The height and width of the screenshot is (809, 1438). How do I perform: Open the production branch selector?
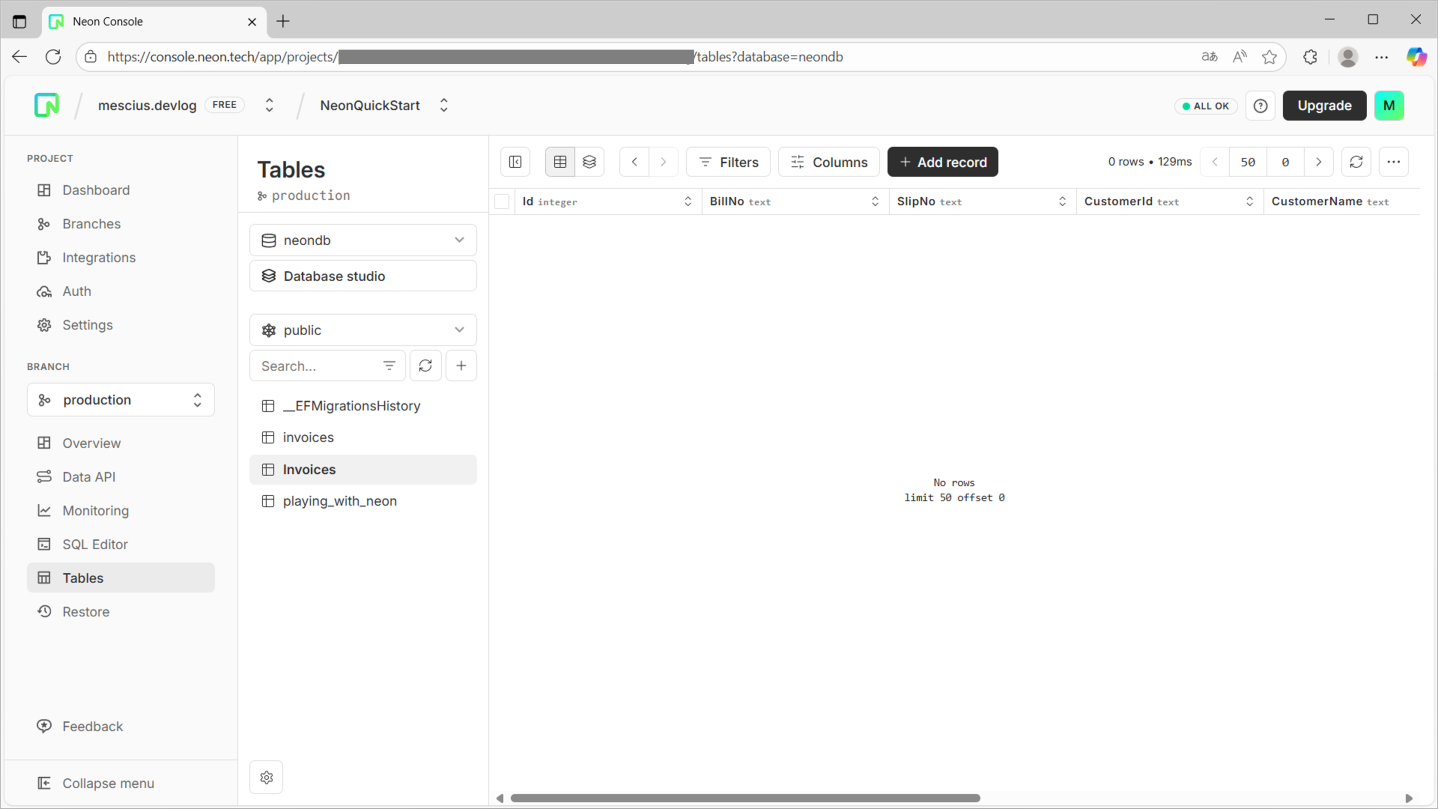click(x=121, y=400)
